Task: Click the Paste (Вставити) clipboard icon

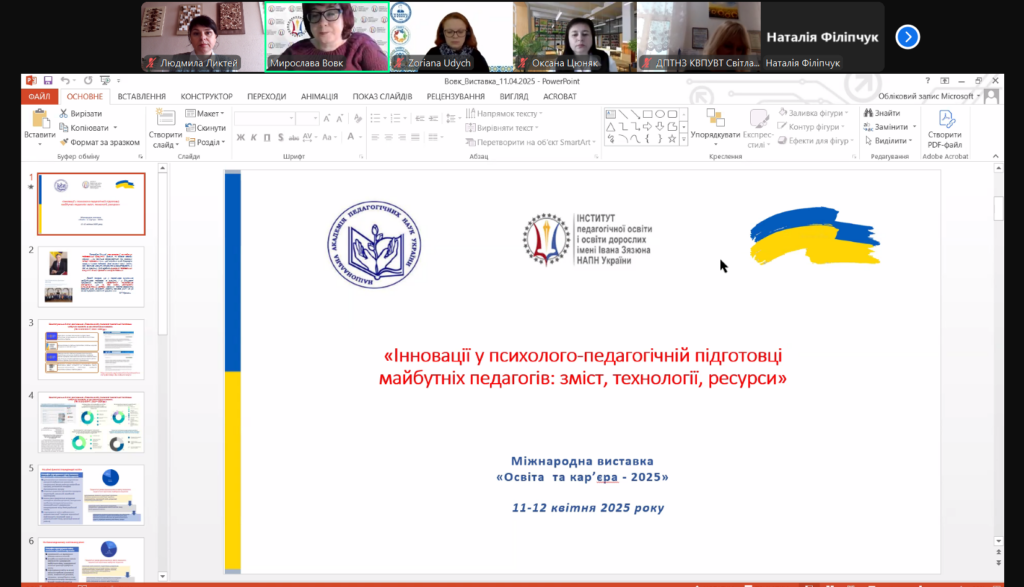Action: [x=40, y=119]
